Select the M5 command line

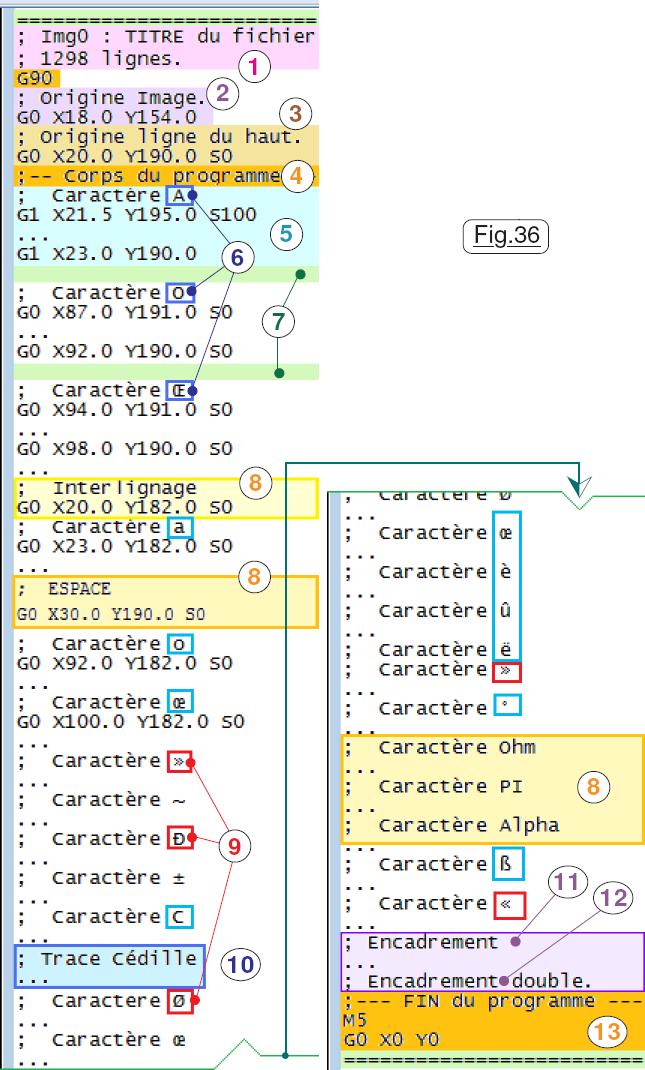[355, 1020]
